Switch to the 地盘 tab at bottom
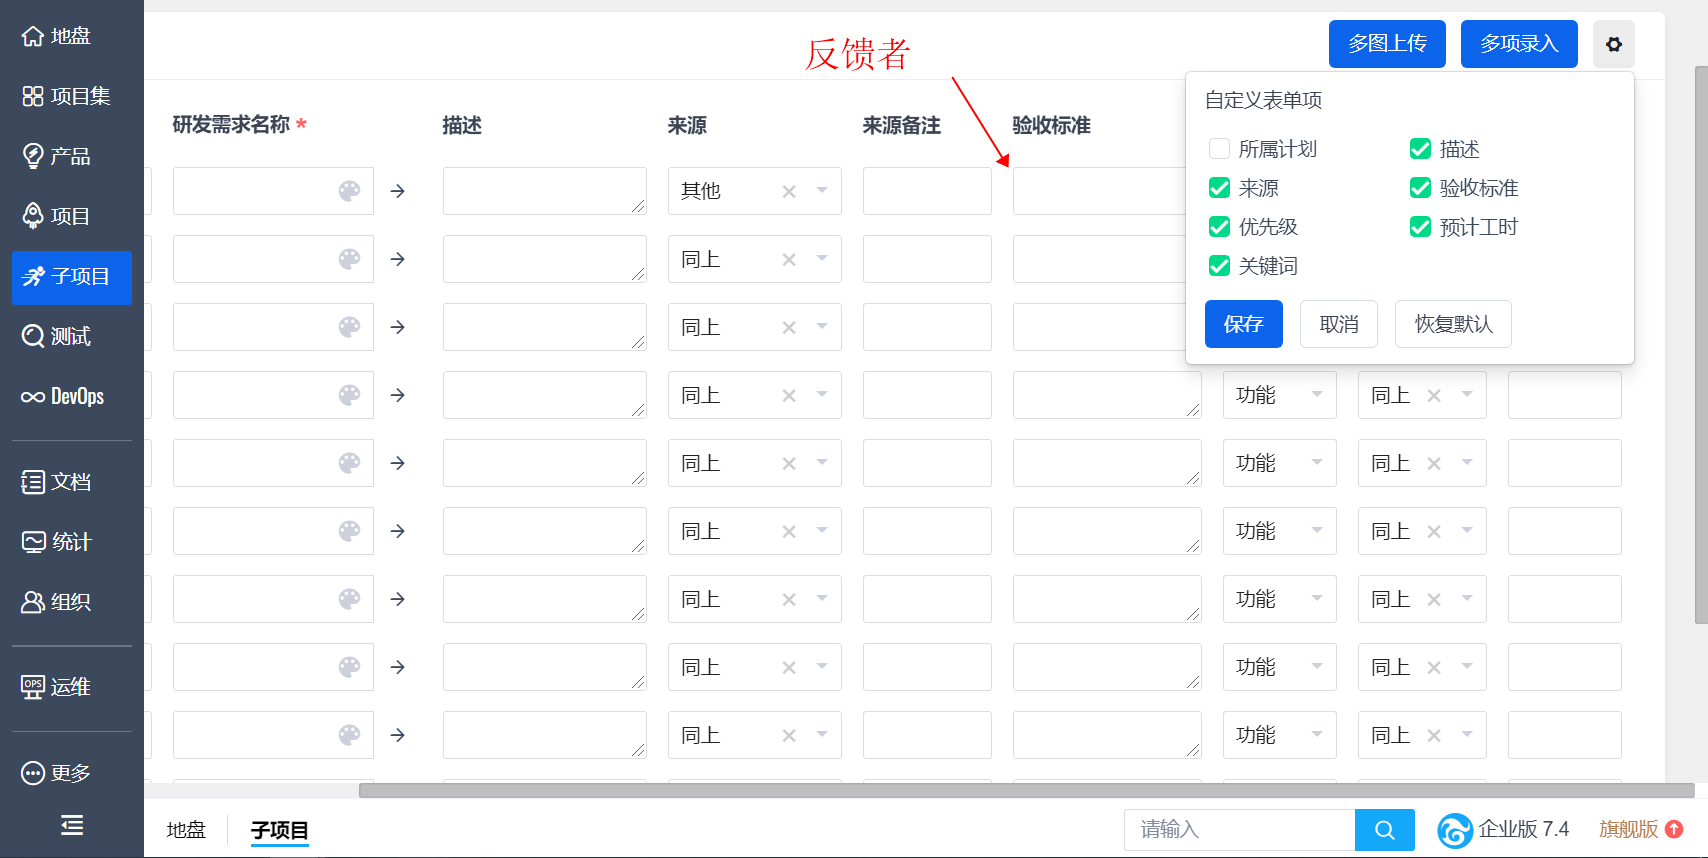 (186, 830)
